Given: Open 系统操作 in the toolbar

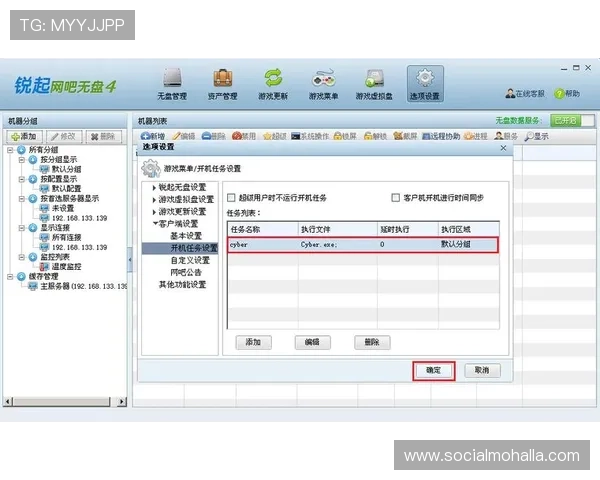Looking at the screenshot, I should tap(310, 136).
